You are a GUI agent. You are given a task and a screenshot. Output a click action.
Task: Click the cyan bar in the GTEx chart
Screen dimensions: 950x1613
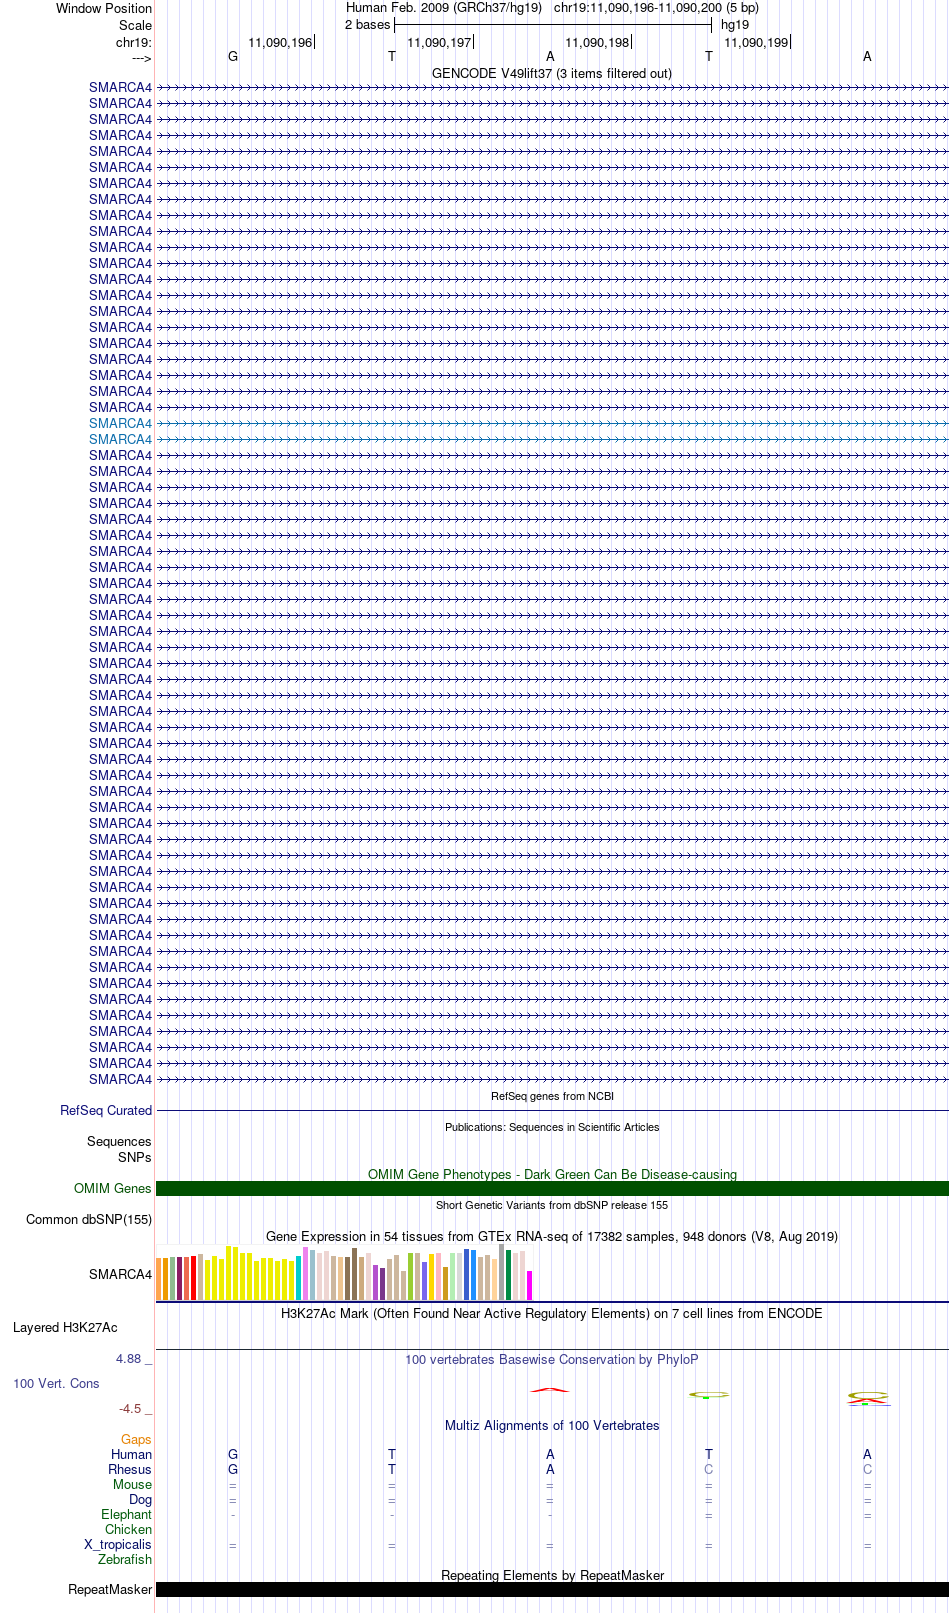pyautogui.click(x=299, y=1278)
